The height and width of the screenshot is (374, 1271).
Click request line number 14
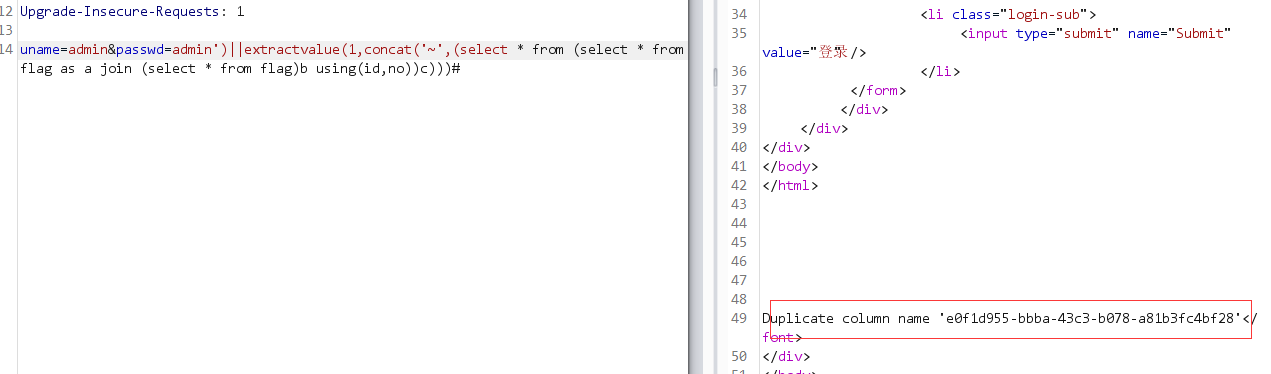coord(7,49)
